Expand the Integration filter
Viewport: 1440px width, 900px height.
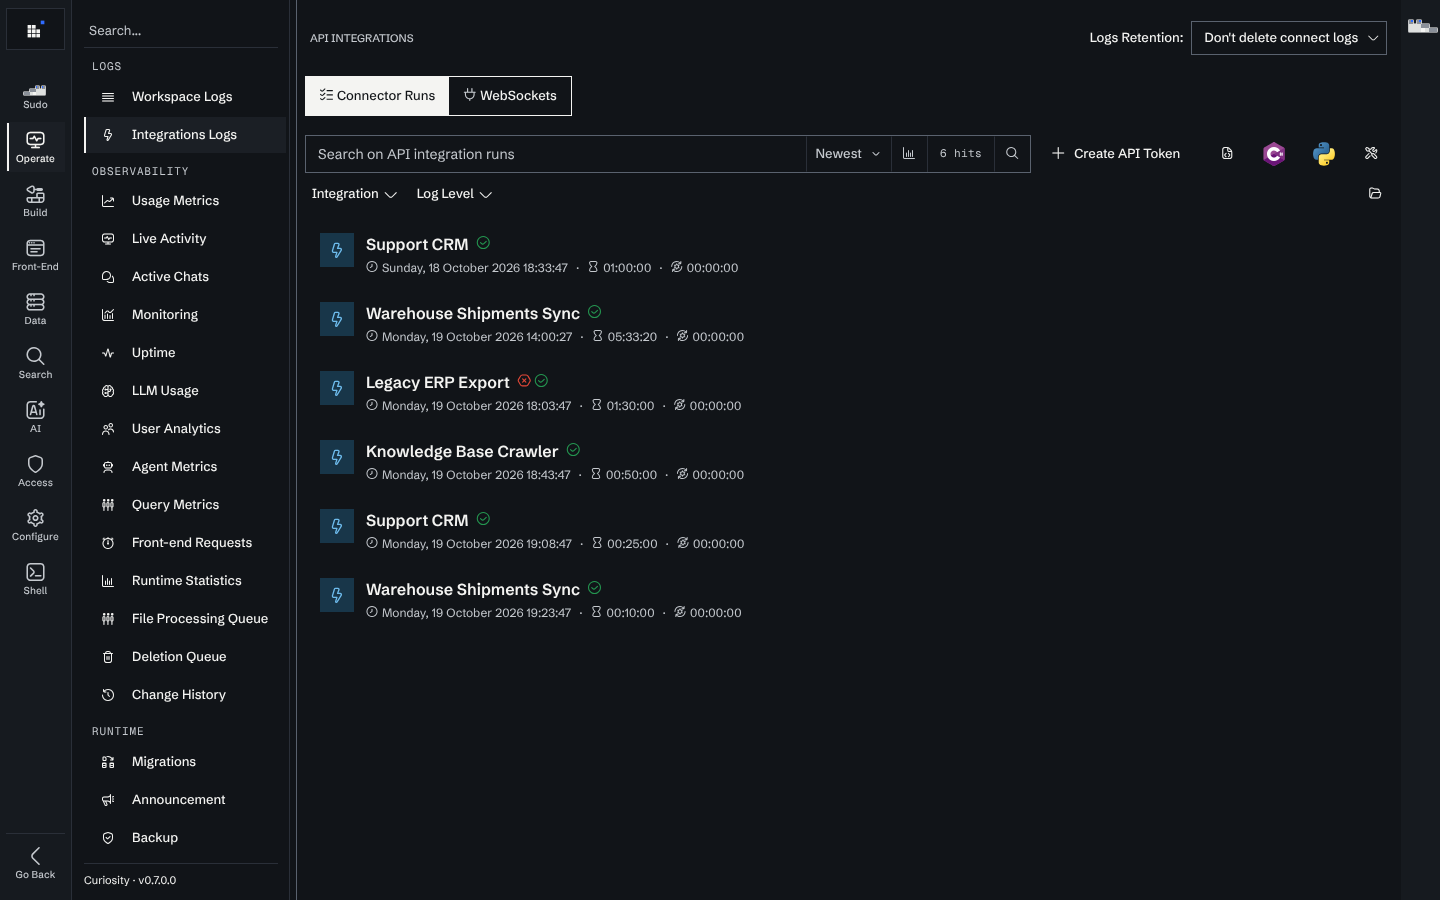(354, 194)
